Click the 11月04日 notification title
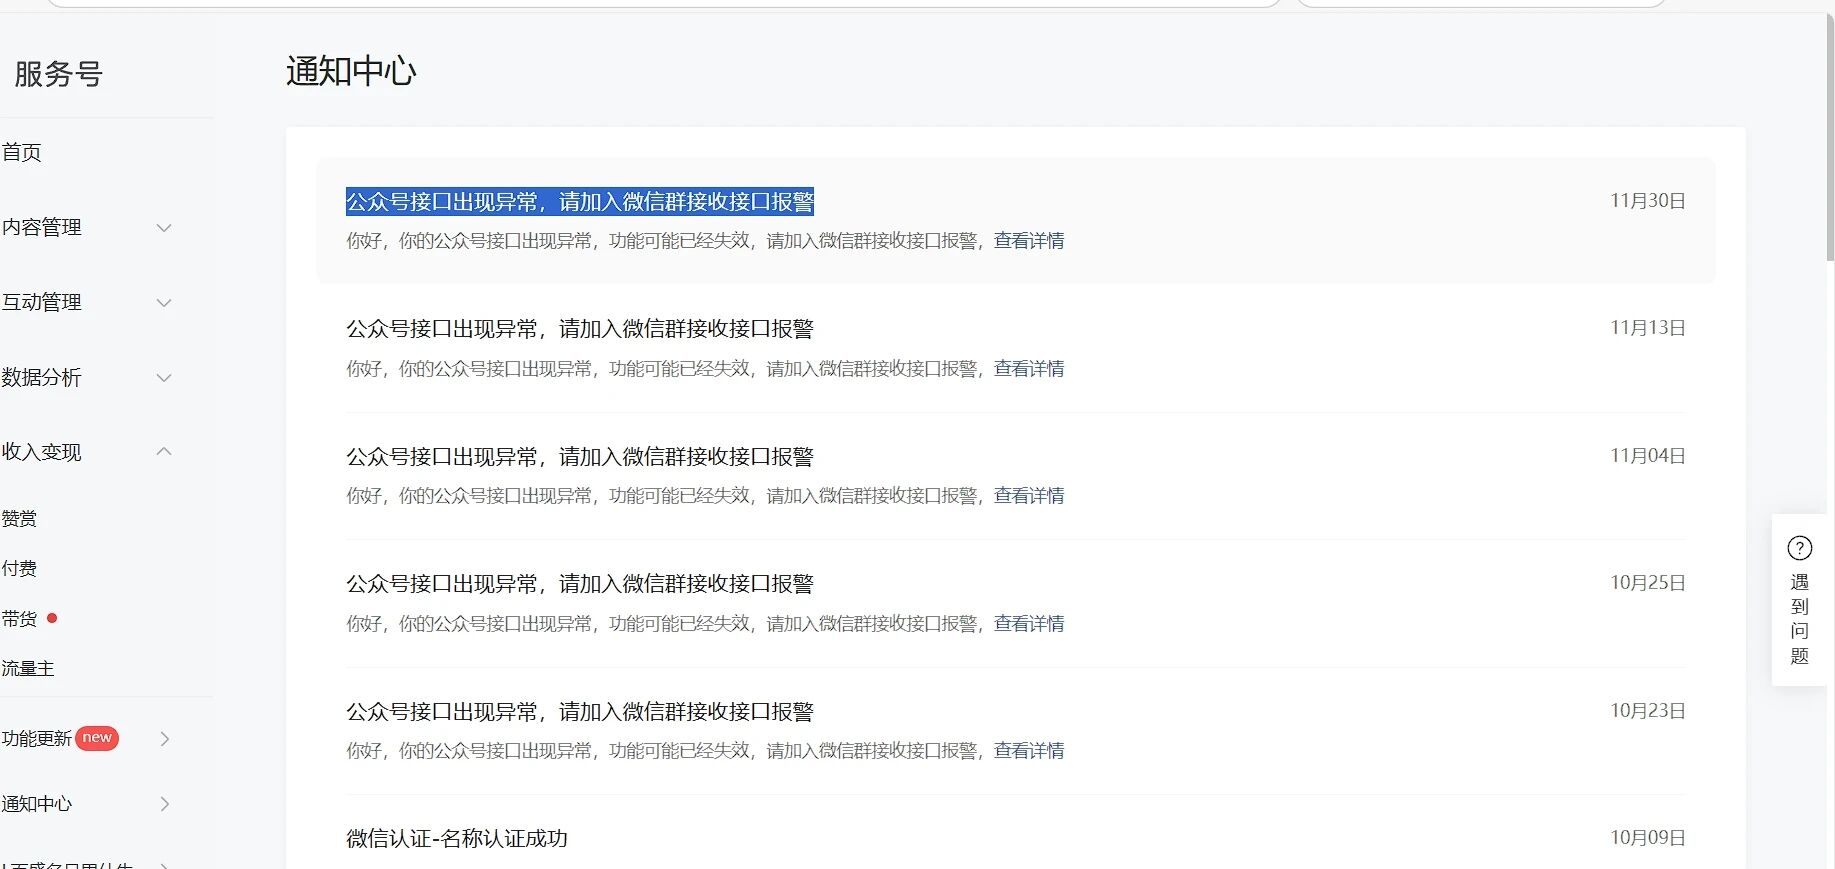1835x869 pixels. 580,457
